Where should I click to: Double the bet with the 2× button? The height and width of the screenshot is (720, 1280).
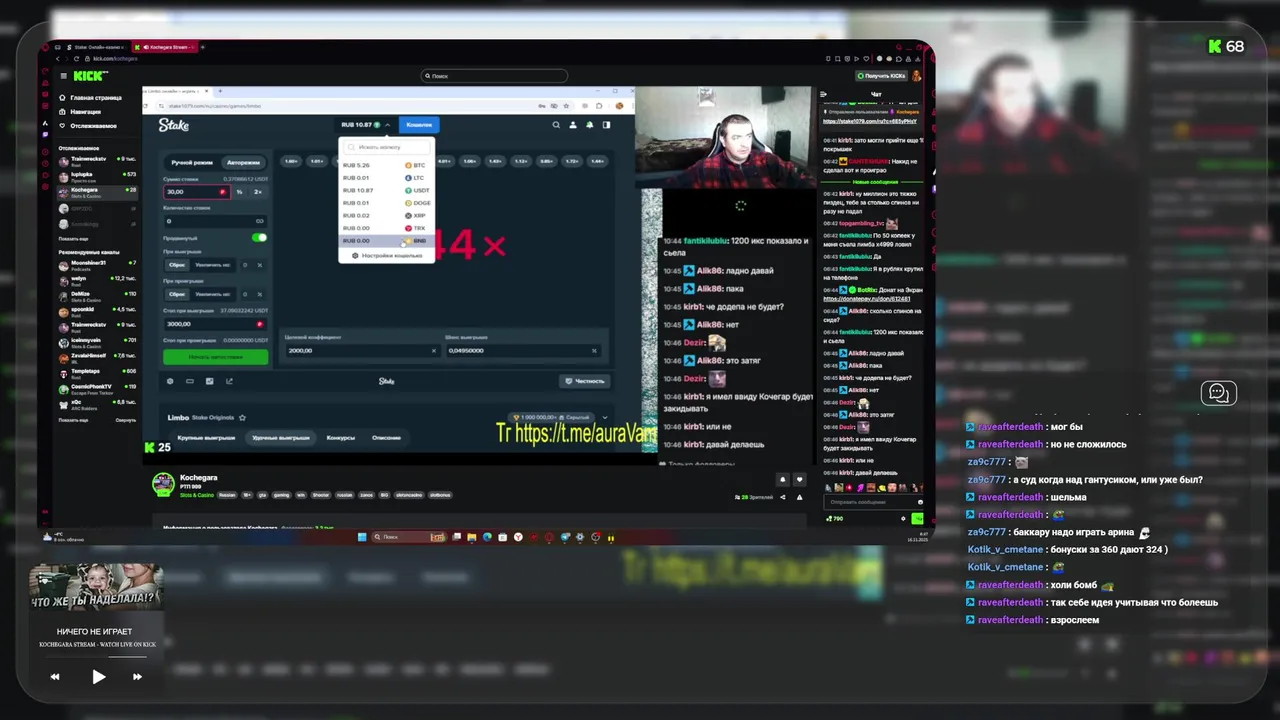257,192
